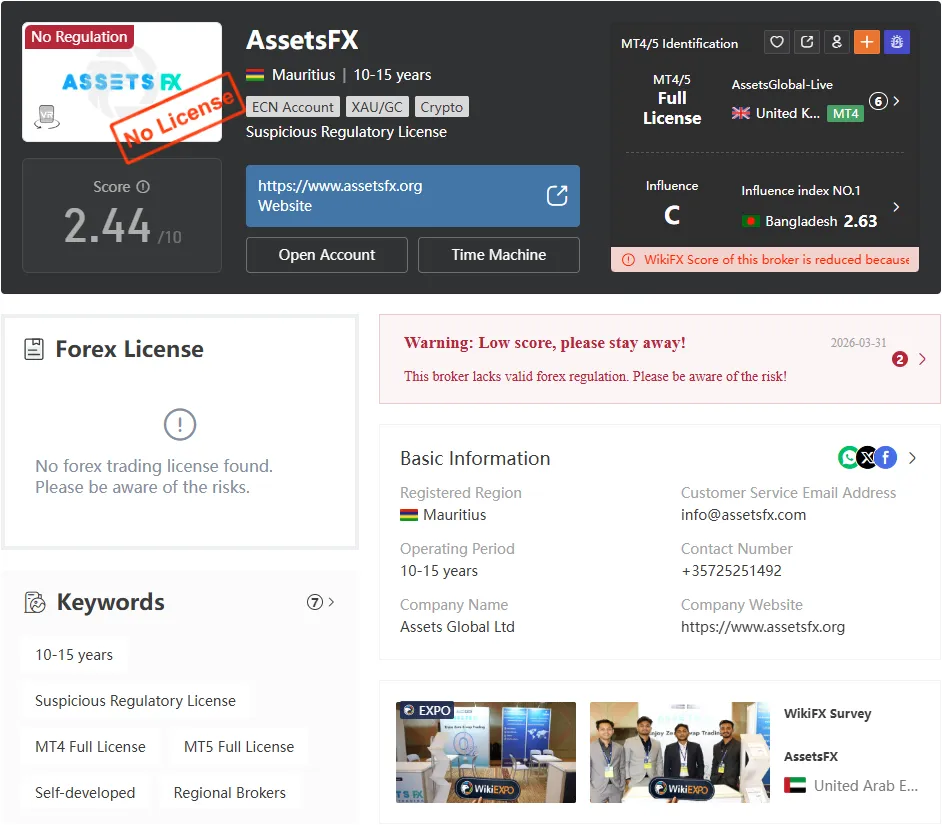Viewport: 942px width, 825px height.
Task: Click the Keywords section icon
Action: click(35, 602)
